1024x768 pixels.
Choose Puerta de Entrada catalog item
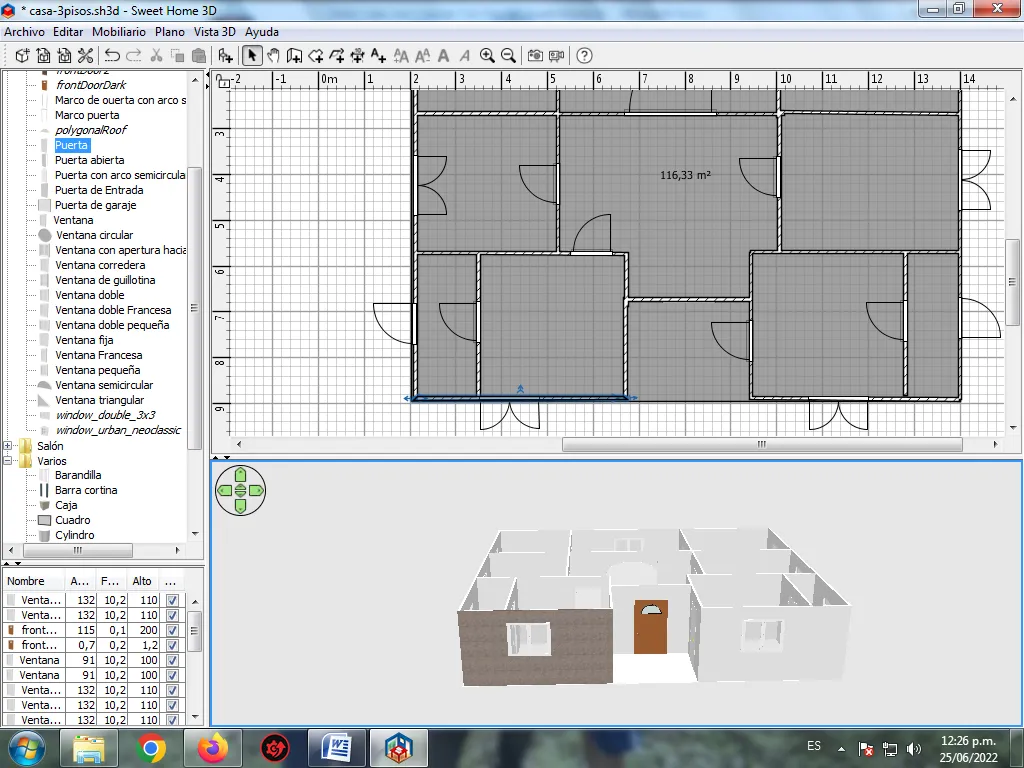point(99,190)
